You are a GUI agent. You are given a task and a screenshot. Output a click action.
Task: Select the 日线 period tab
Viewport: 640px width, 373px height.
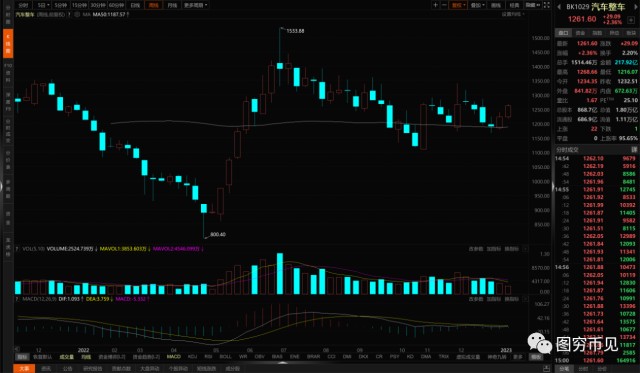click(135, 5)
